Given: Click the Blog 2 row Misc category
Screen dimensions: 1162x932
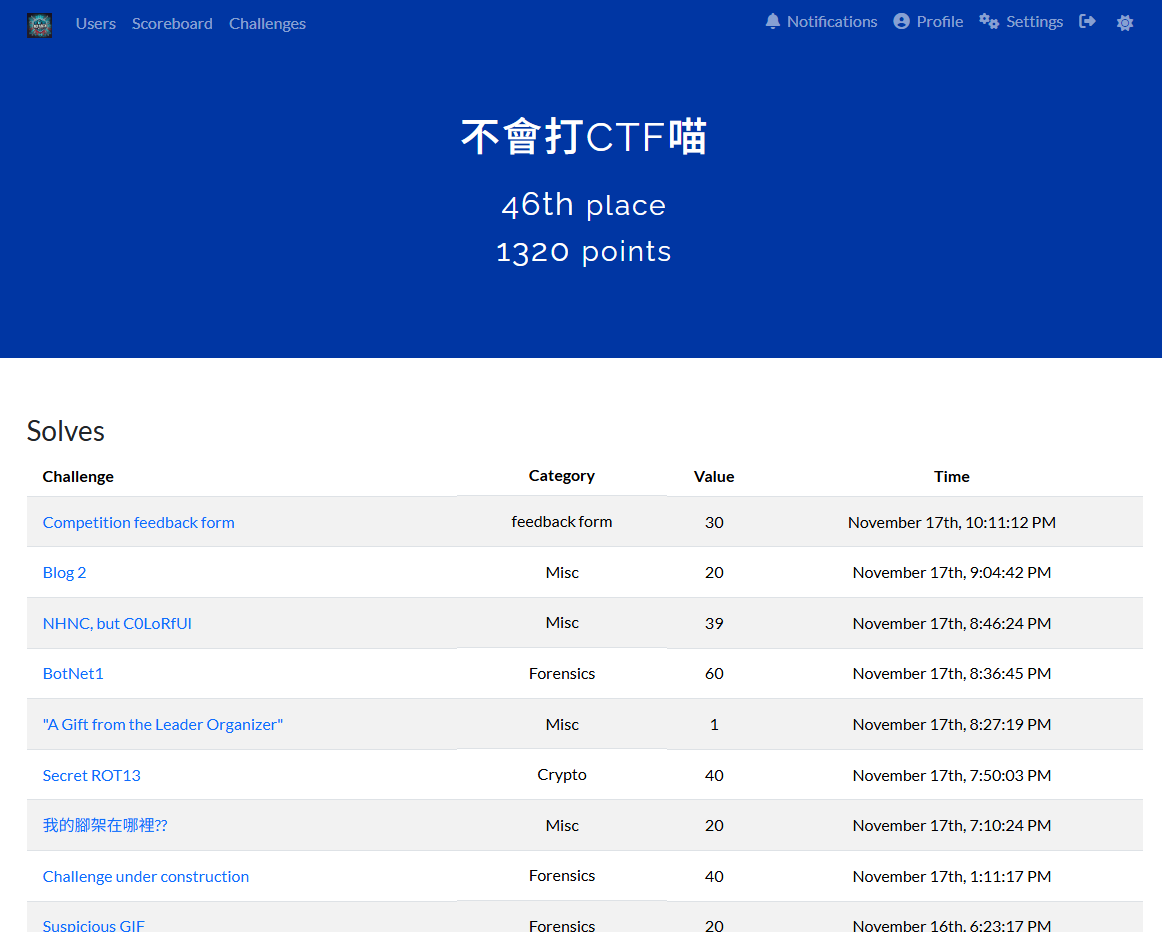Looking at the screenshot, I should [562, 573].
